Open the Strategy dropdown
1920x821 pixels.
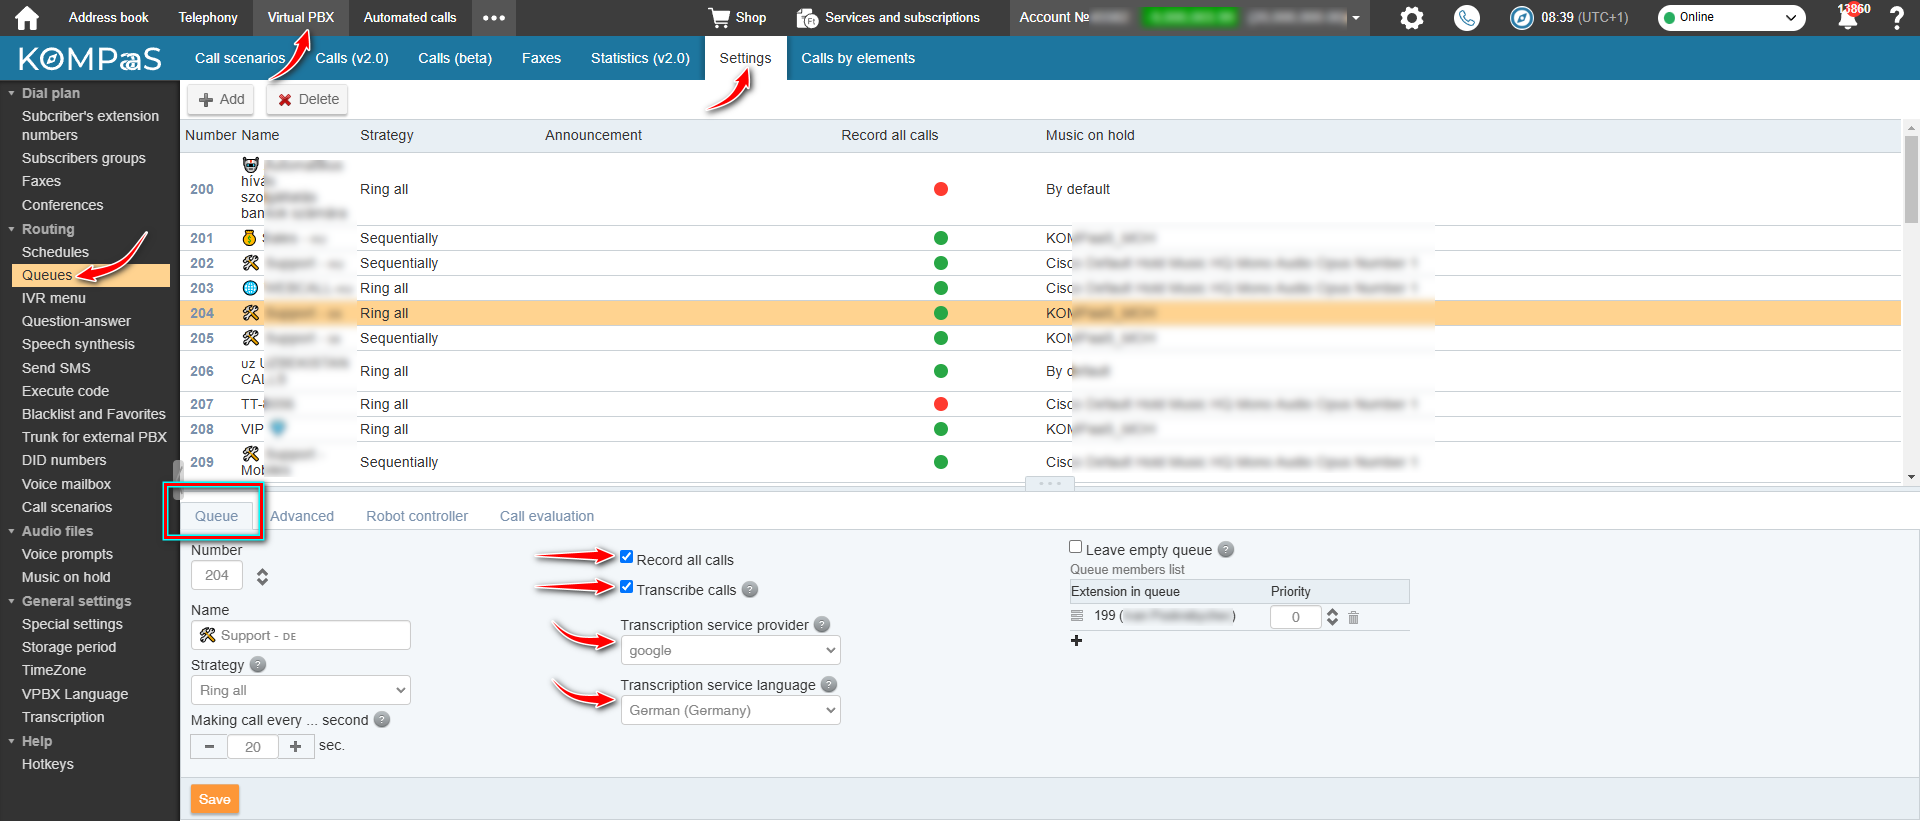point(301,690)
